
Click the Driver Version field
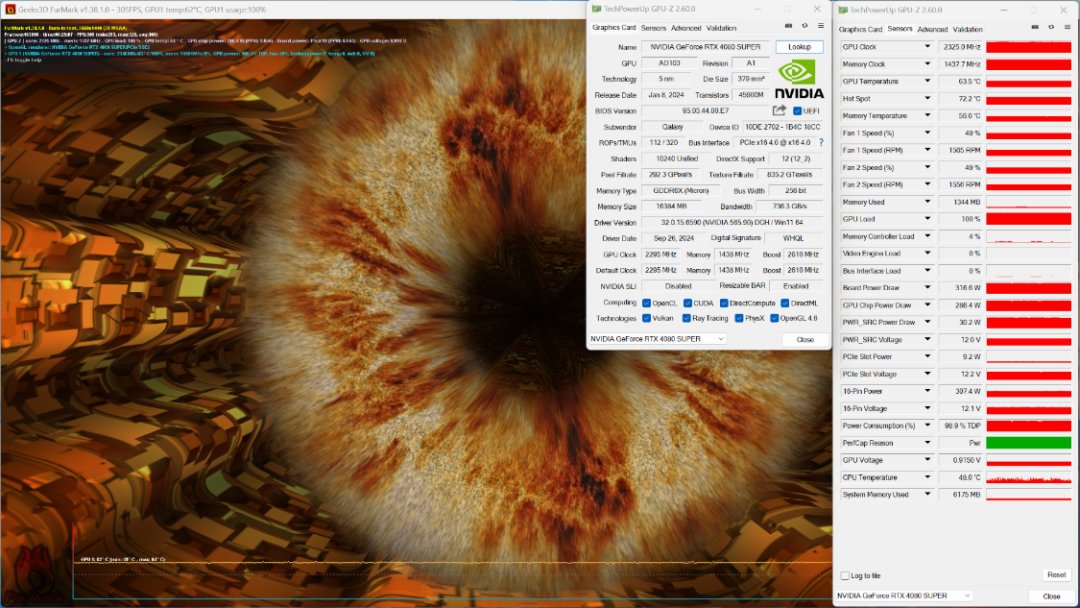[x=732, y=222]
